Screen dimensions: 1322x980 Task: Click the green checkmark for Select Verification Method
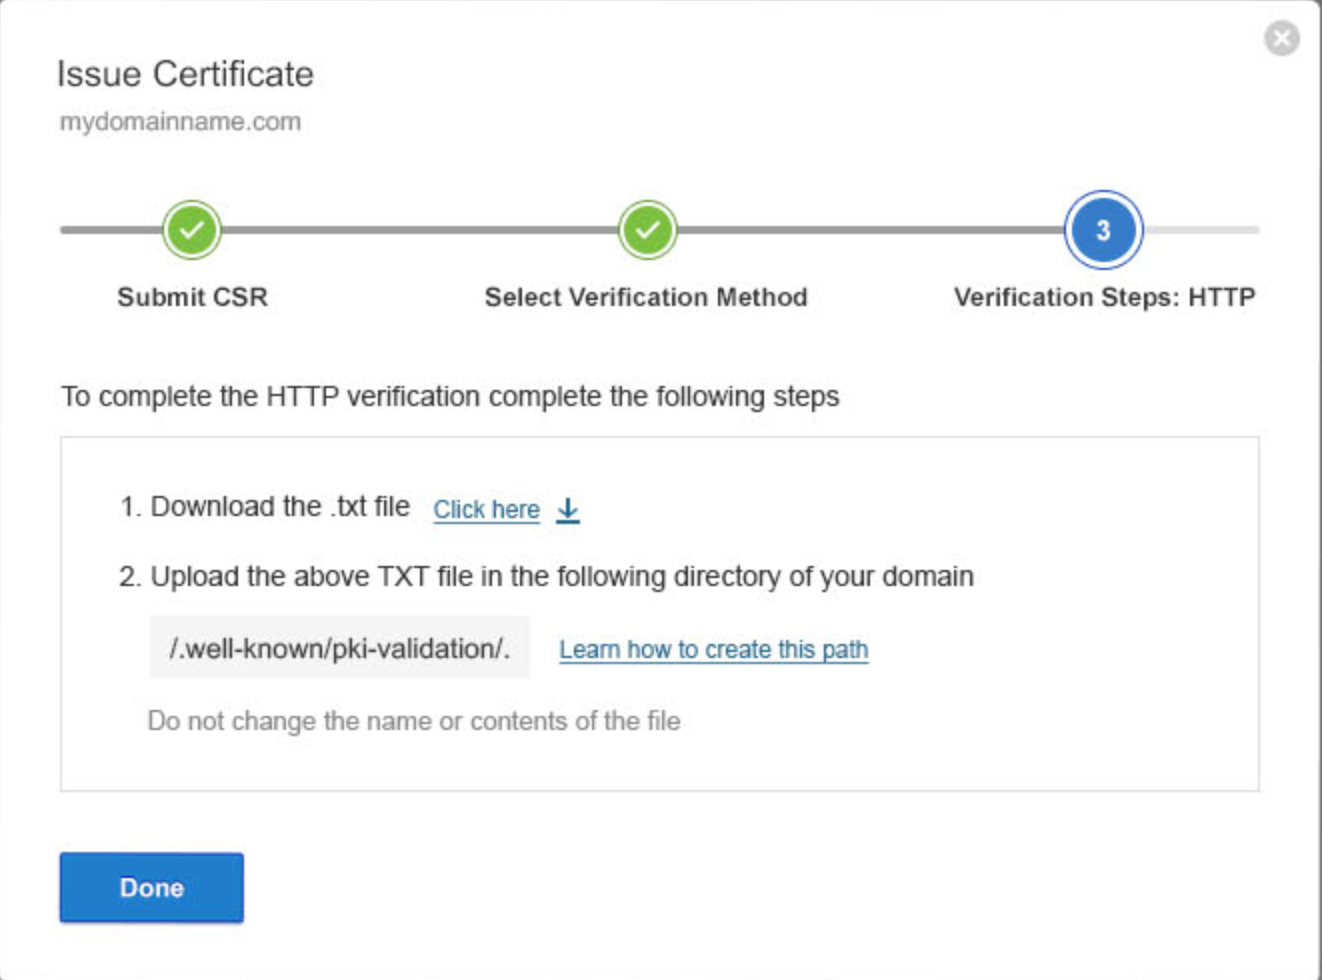[647, 231]
